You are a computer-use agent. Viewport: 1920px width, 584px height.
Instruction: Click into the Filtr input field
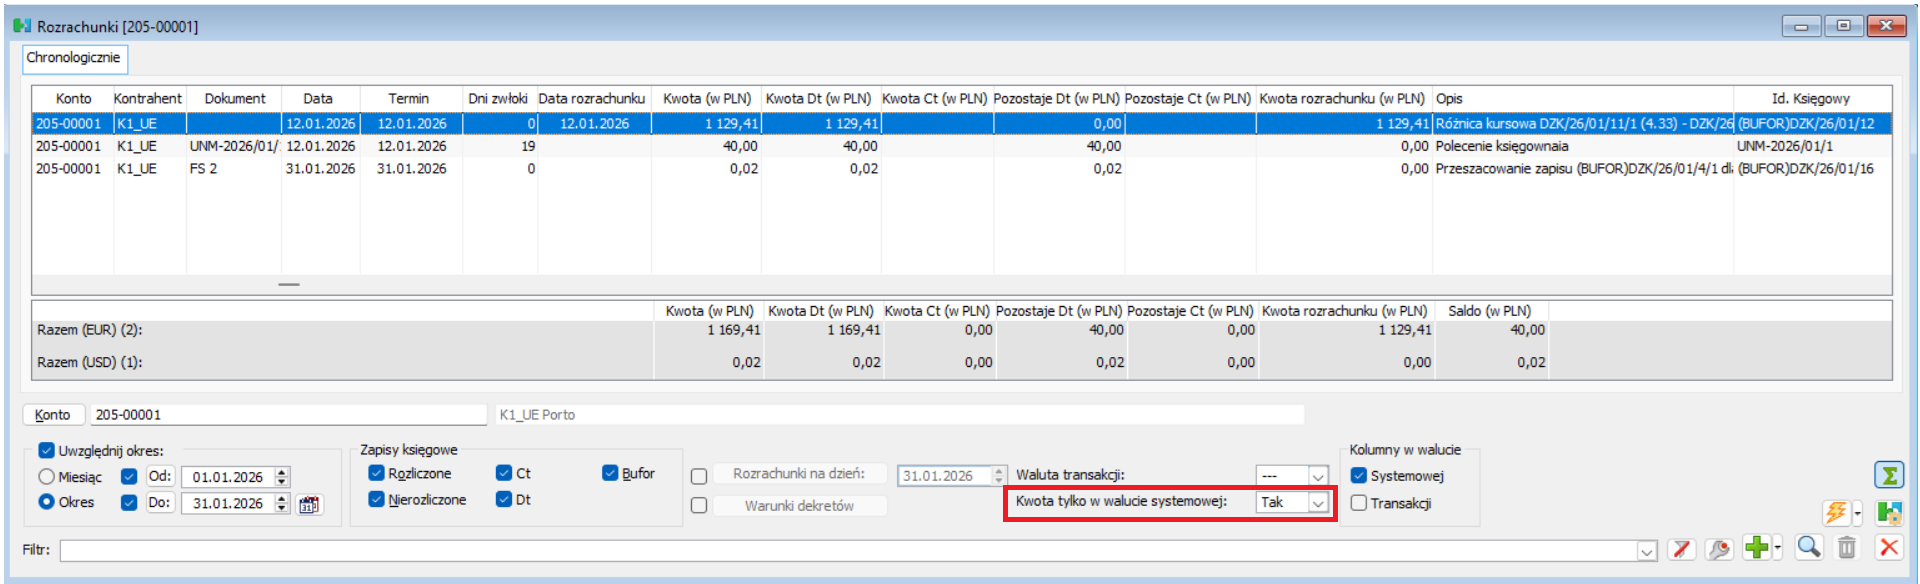point(846,550)
